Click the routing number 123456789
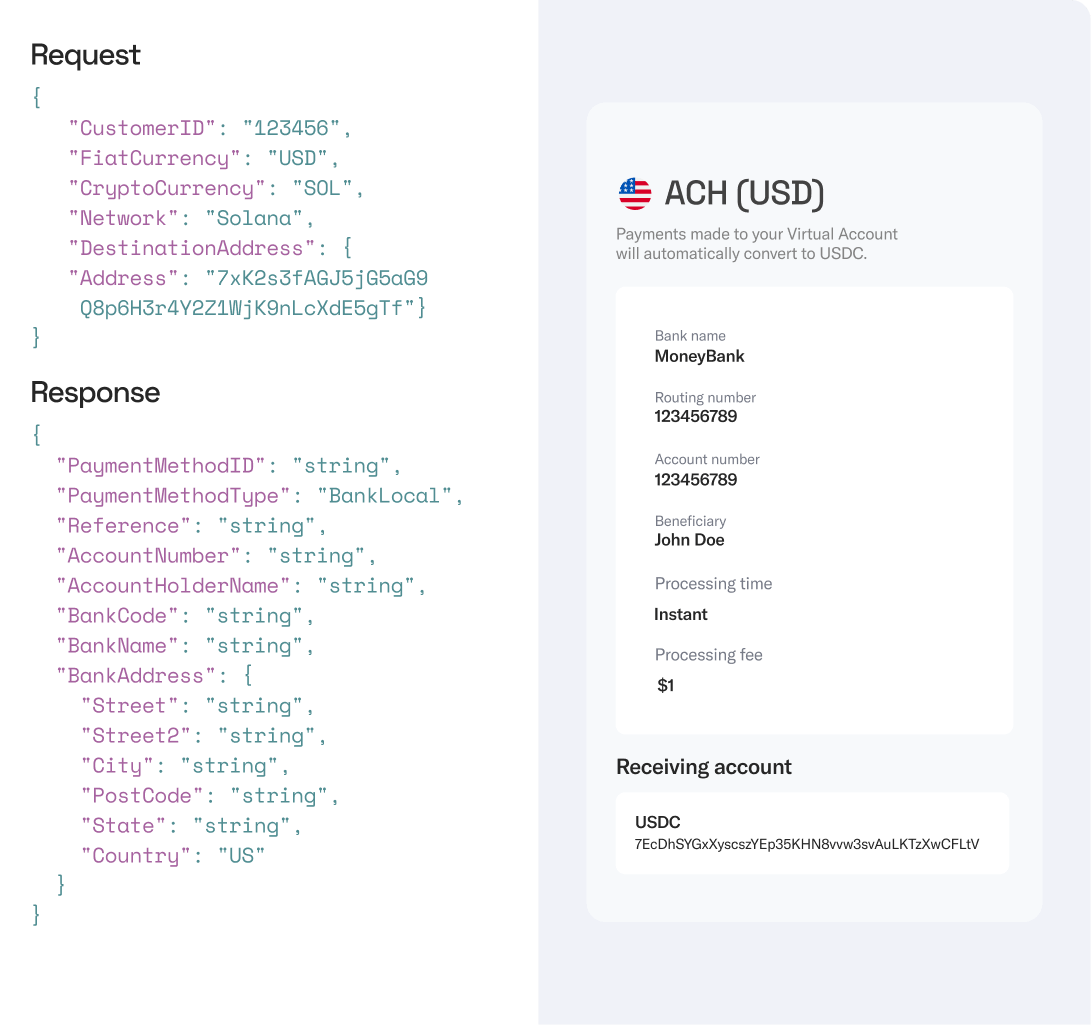 point(696,417)
